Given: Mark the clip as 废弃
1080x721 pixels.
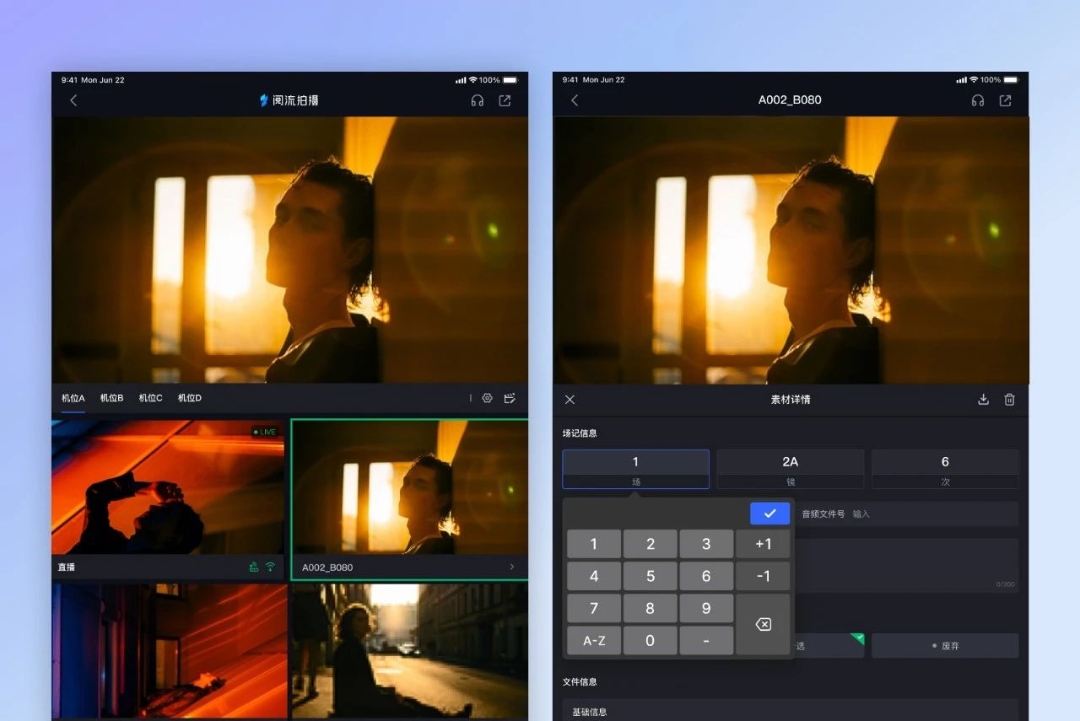Looking at the screenshot, I should 945,646.
